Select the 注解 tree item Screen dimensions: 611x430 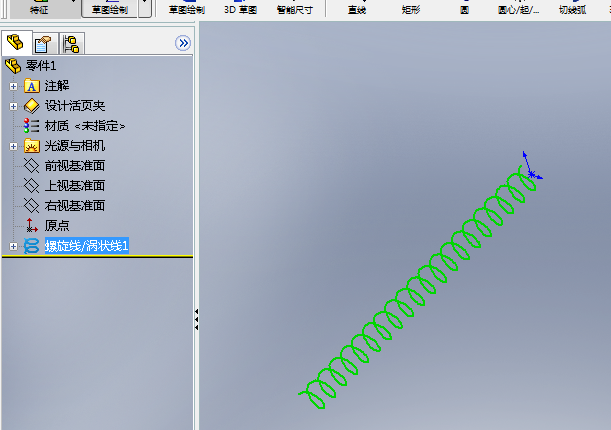click(57, 86)
